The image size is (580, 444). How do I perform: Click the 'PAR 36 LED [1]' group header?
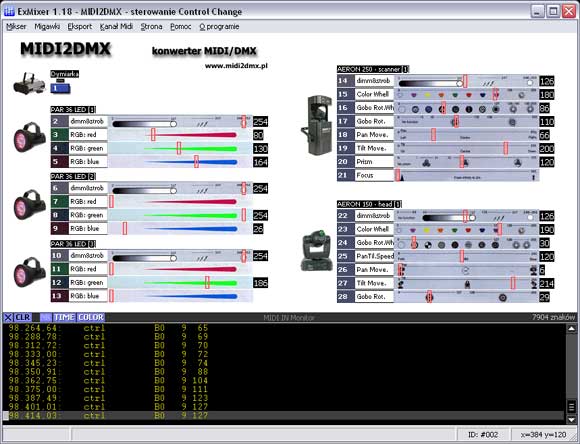click(73, 110)
